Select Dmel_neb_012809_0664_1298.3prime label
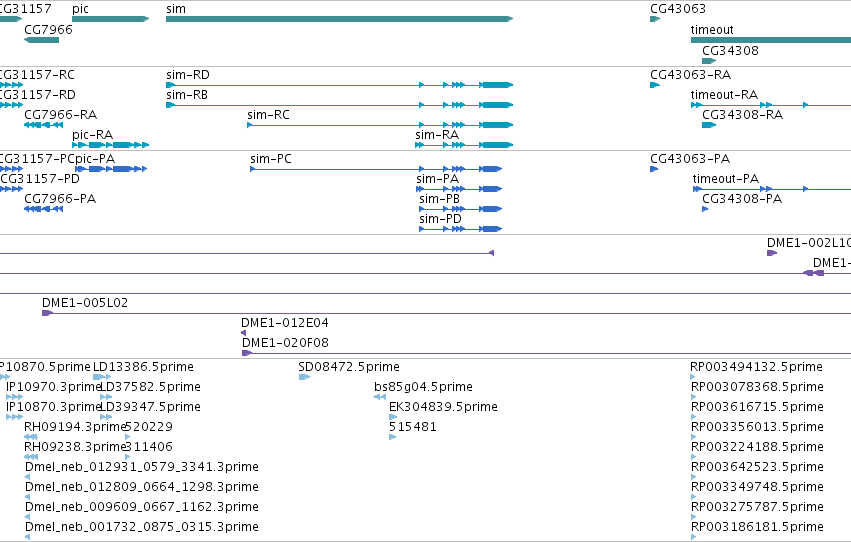The width and height of the screenshot is (851, 542). pyautogui.click(x=142, y=487)
